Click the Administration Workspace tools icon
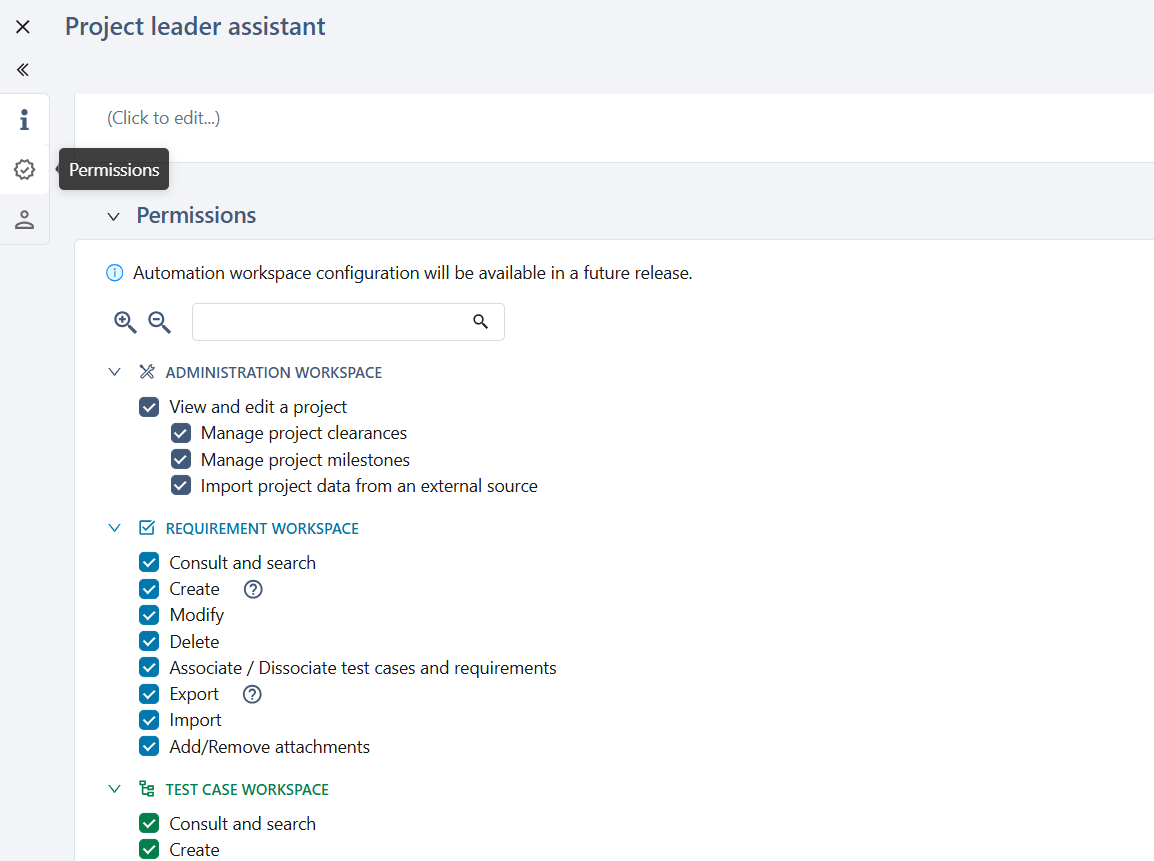The width and height of the screenshot is (1154, 861). [146, 371]
